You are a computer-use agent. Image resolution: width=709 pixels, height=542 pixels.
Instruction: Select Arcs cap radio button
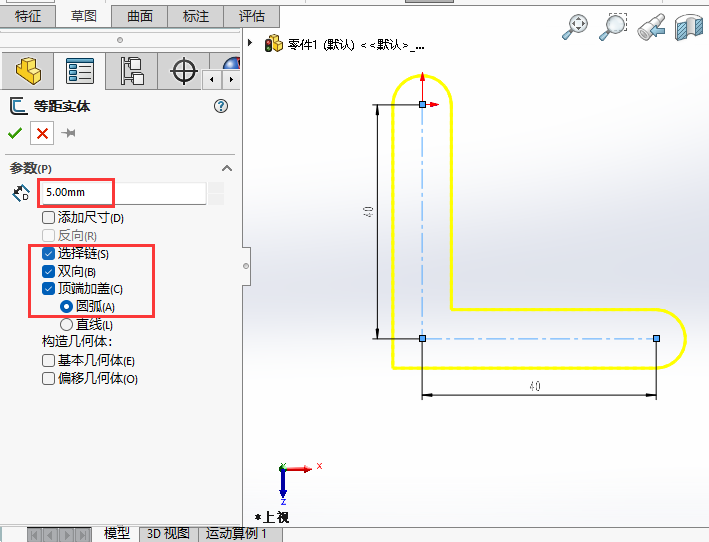[x=66, y=306]
